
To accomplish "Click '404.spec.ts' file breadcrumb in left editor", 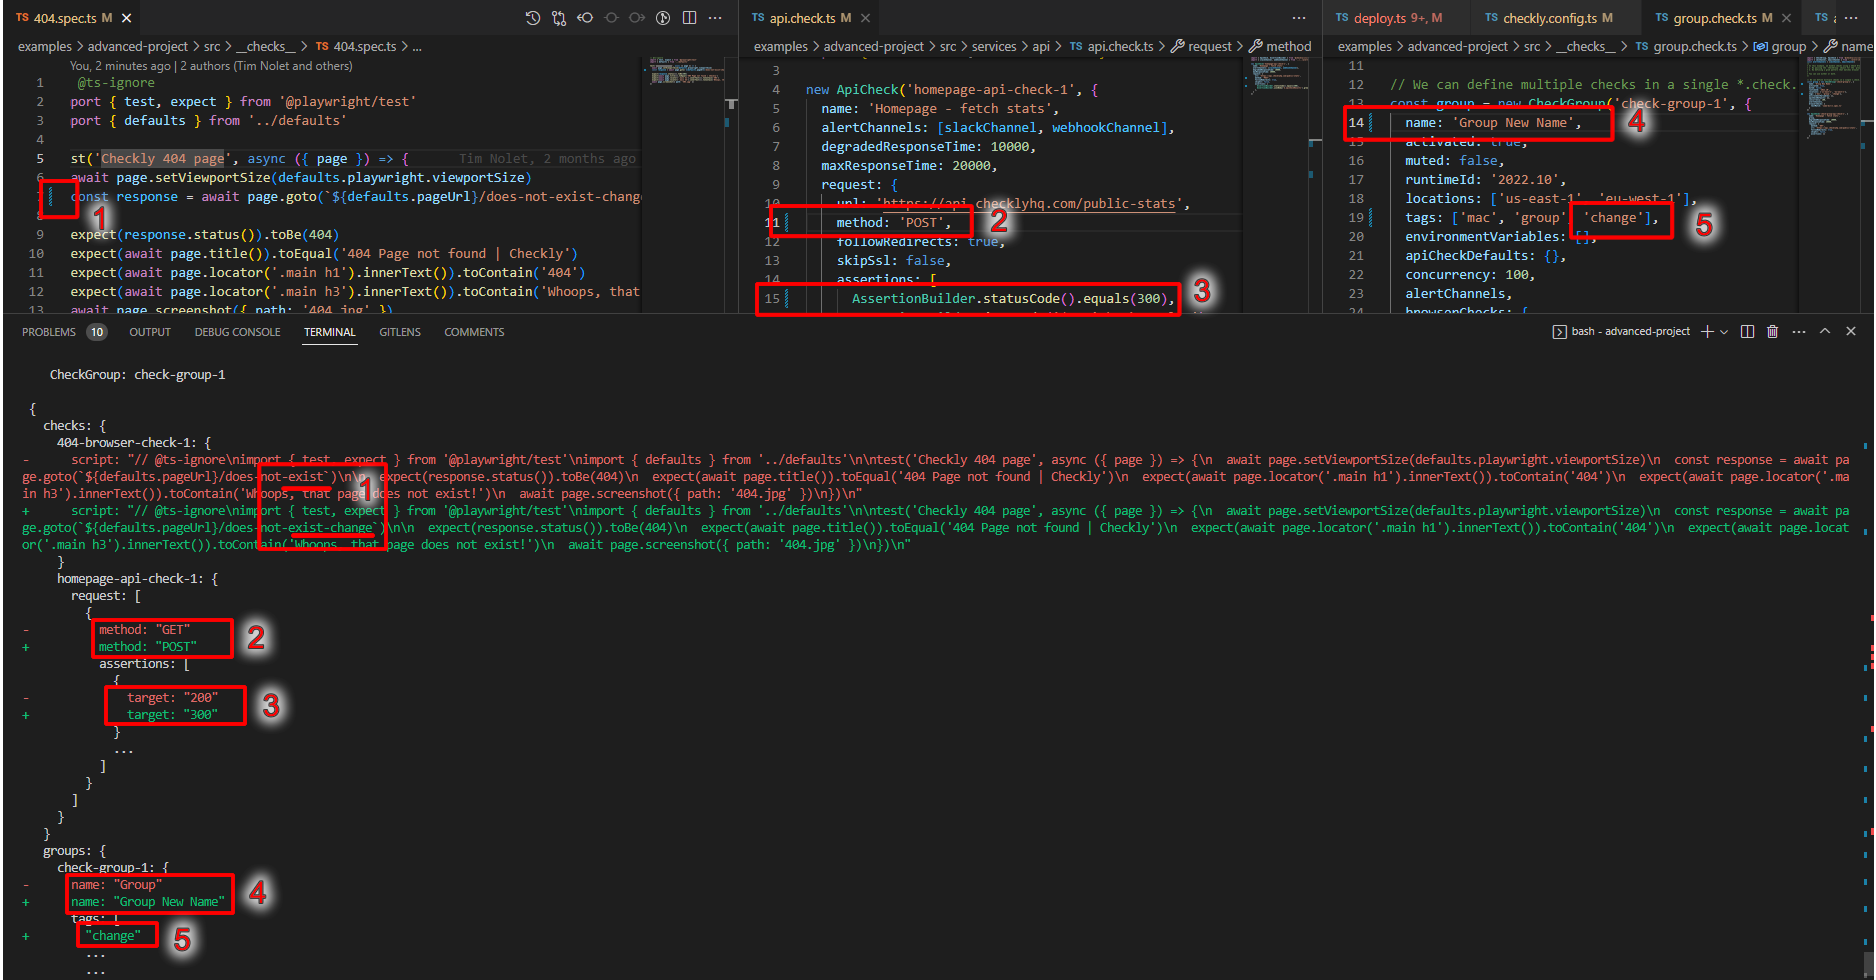I will (x=364, y=46).
